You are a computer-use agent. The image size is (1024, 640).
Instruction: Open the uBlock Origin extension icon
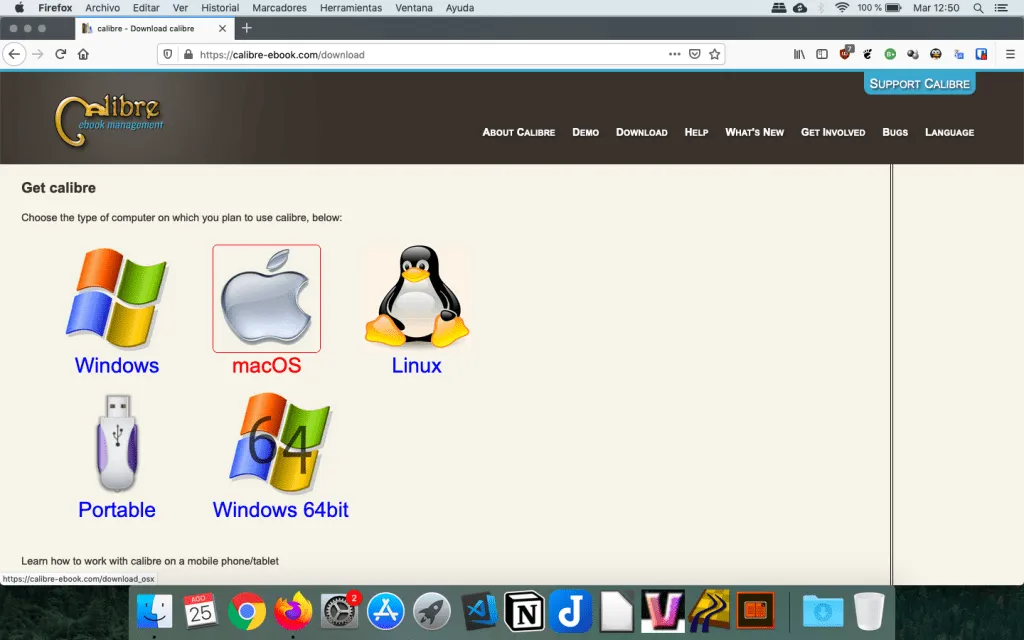(x=846, y=54)
